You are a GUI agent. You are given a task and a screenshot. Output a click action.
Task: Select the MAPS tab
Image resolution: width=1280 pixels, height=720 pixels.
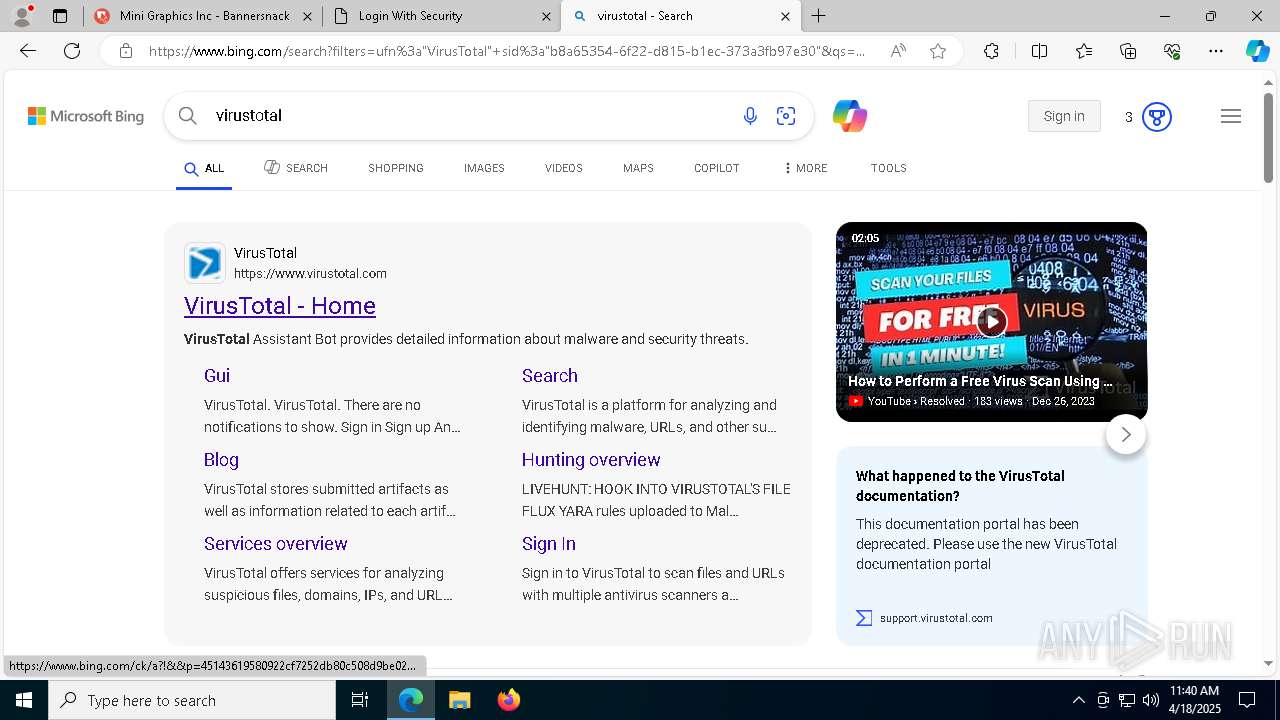pos(638,168)
